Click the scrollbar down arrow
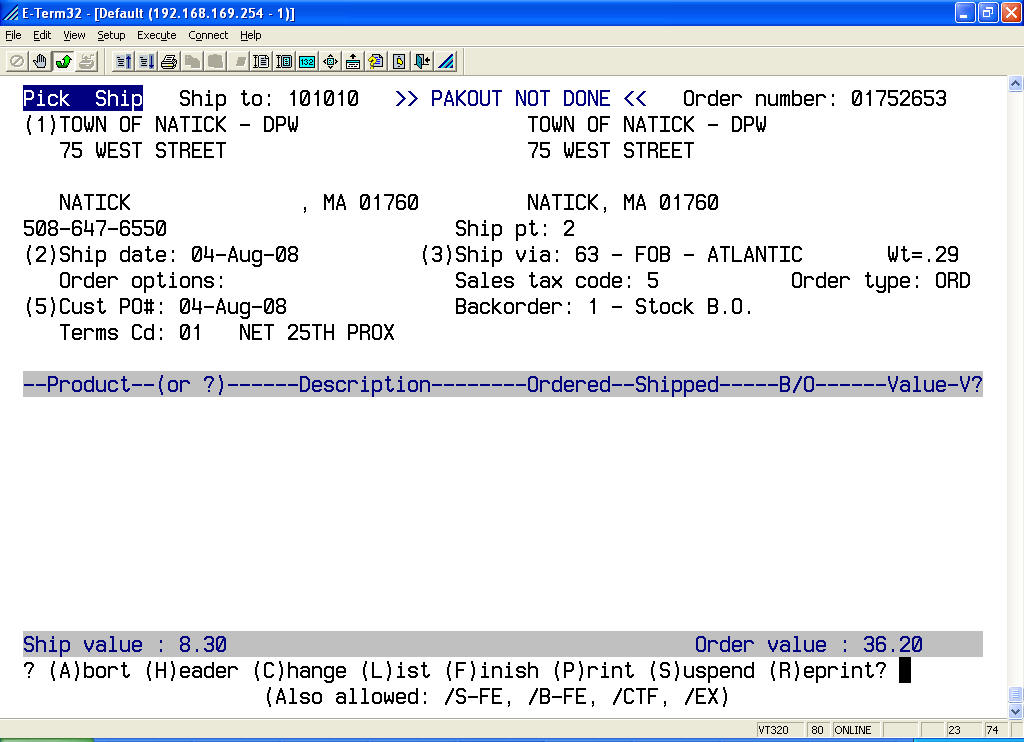Viewport: 1024px width, 742px height. click(1016, 711)
